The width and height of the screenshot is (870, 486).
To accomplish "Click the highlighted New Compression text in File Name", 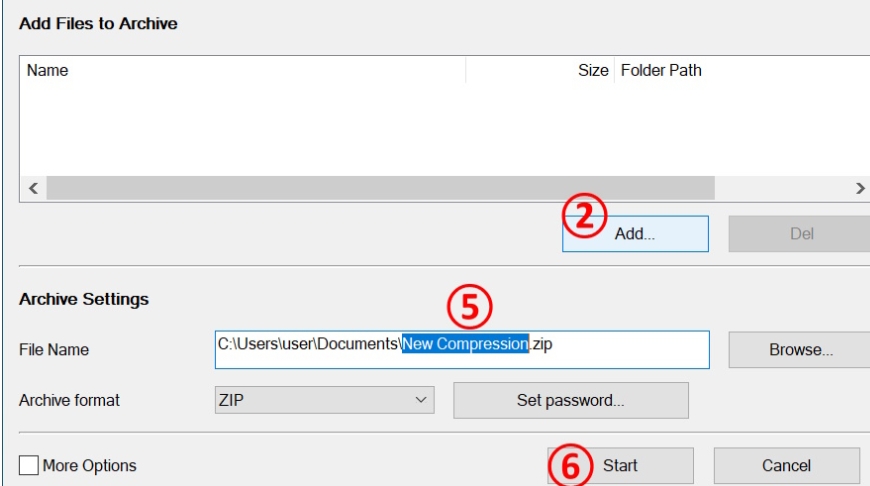I will pyautogui.click(x=466, y=344).
